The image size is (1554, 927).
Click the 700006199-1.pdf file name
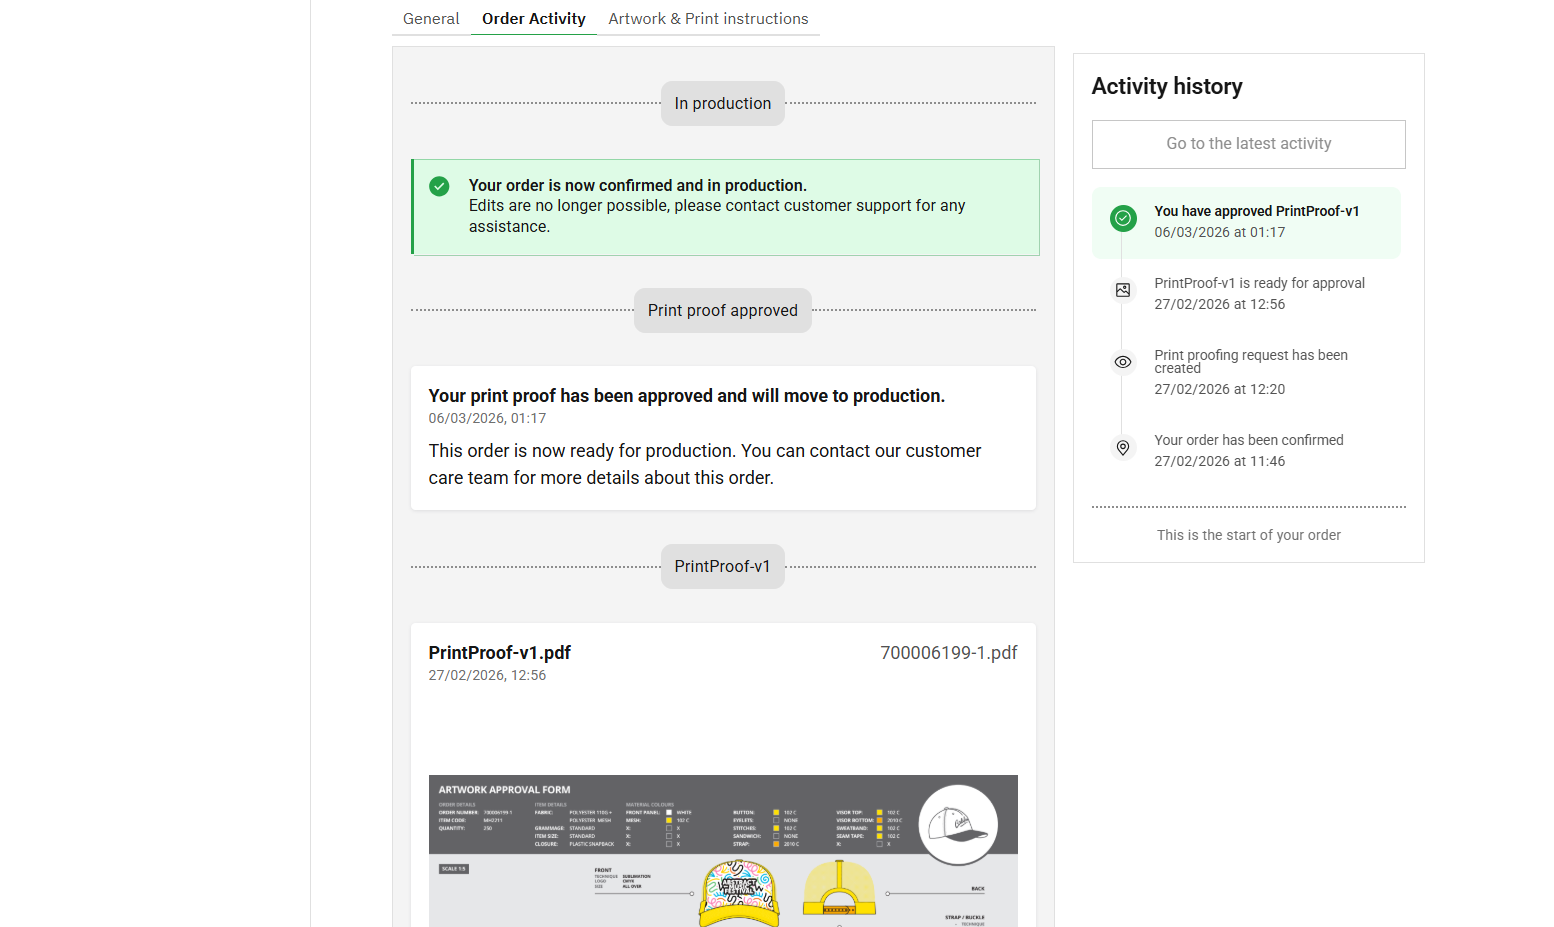pos(949,653)
